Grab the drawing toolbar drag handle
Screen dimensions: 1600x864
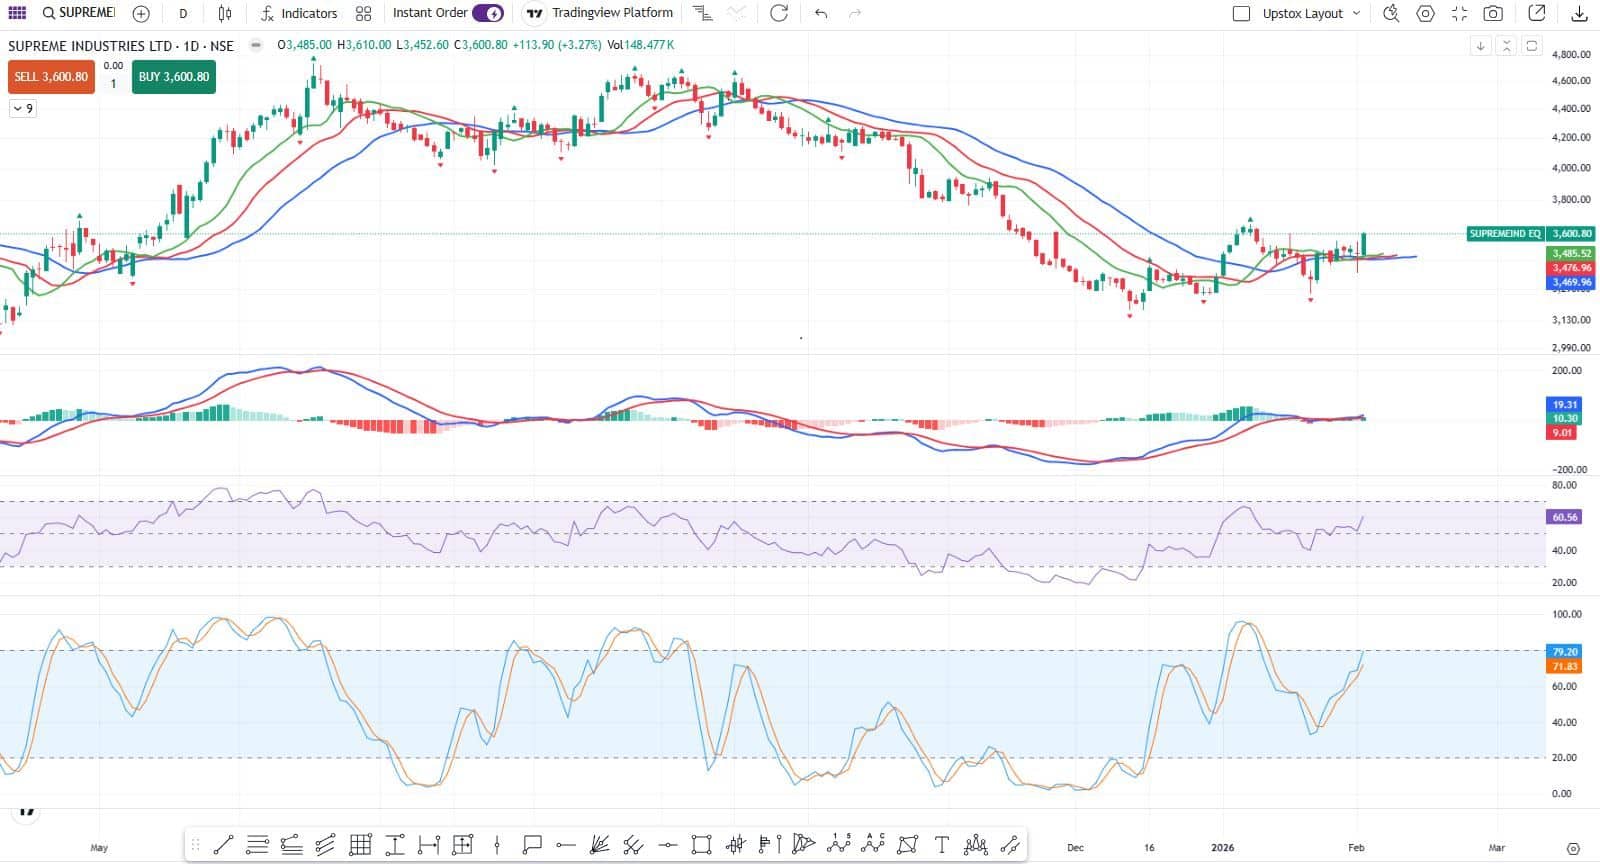coord(195,845)
